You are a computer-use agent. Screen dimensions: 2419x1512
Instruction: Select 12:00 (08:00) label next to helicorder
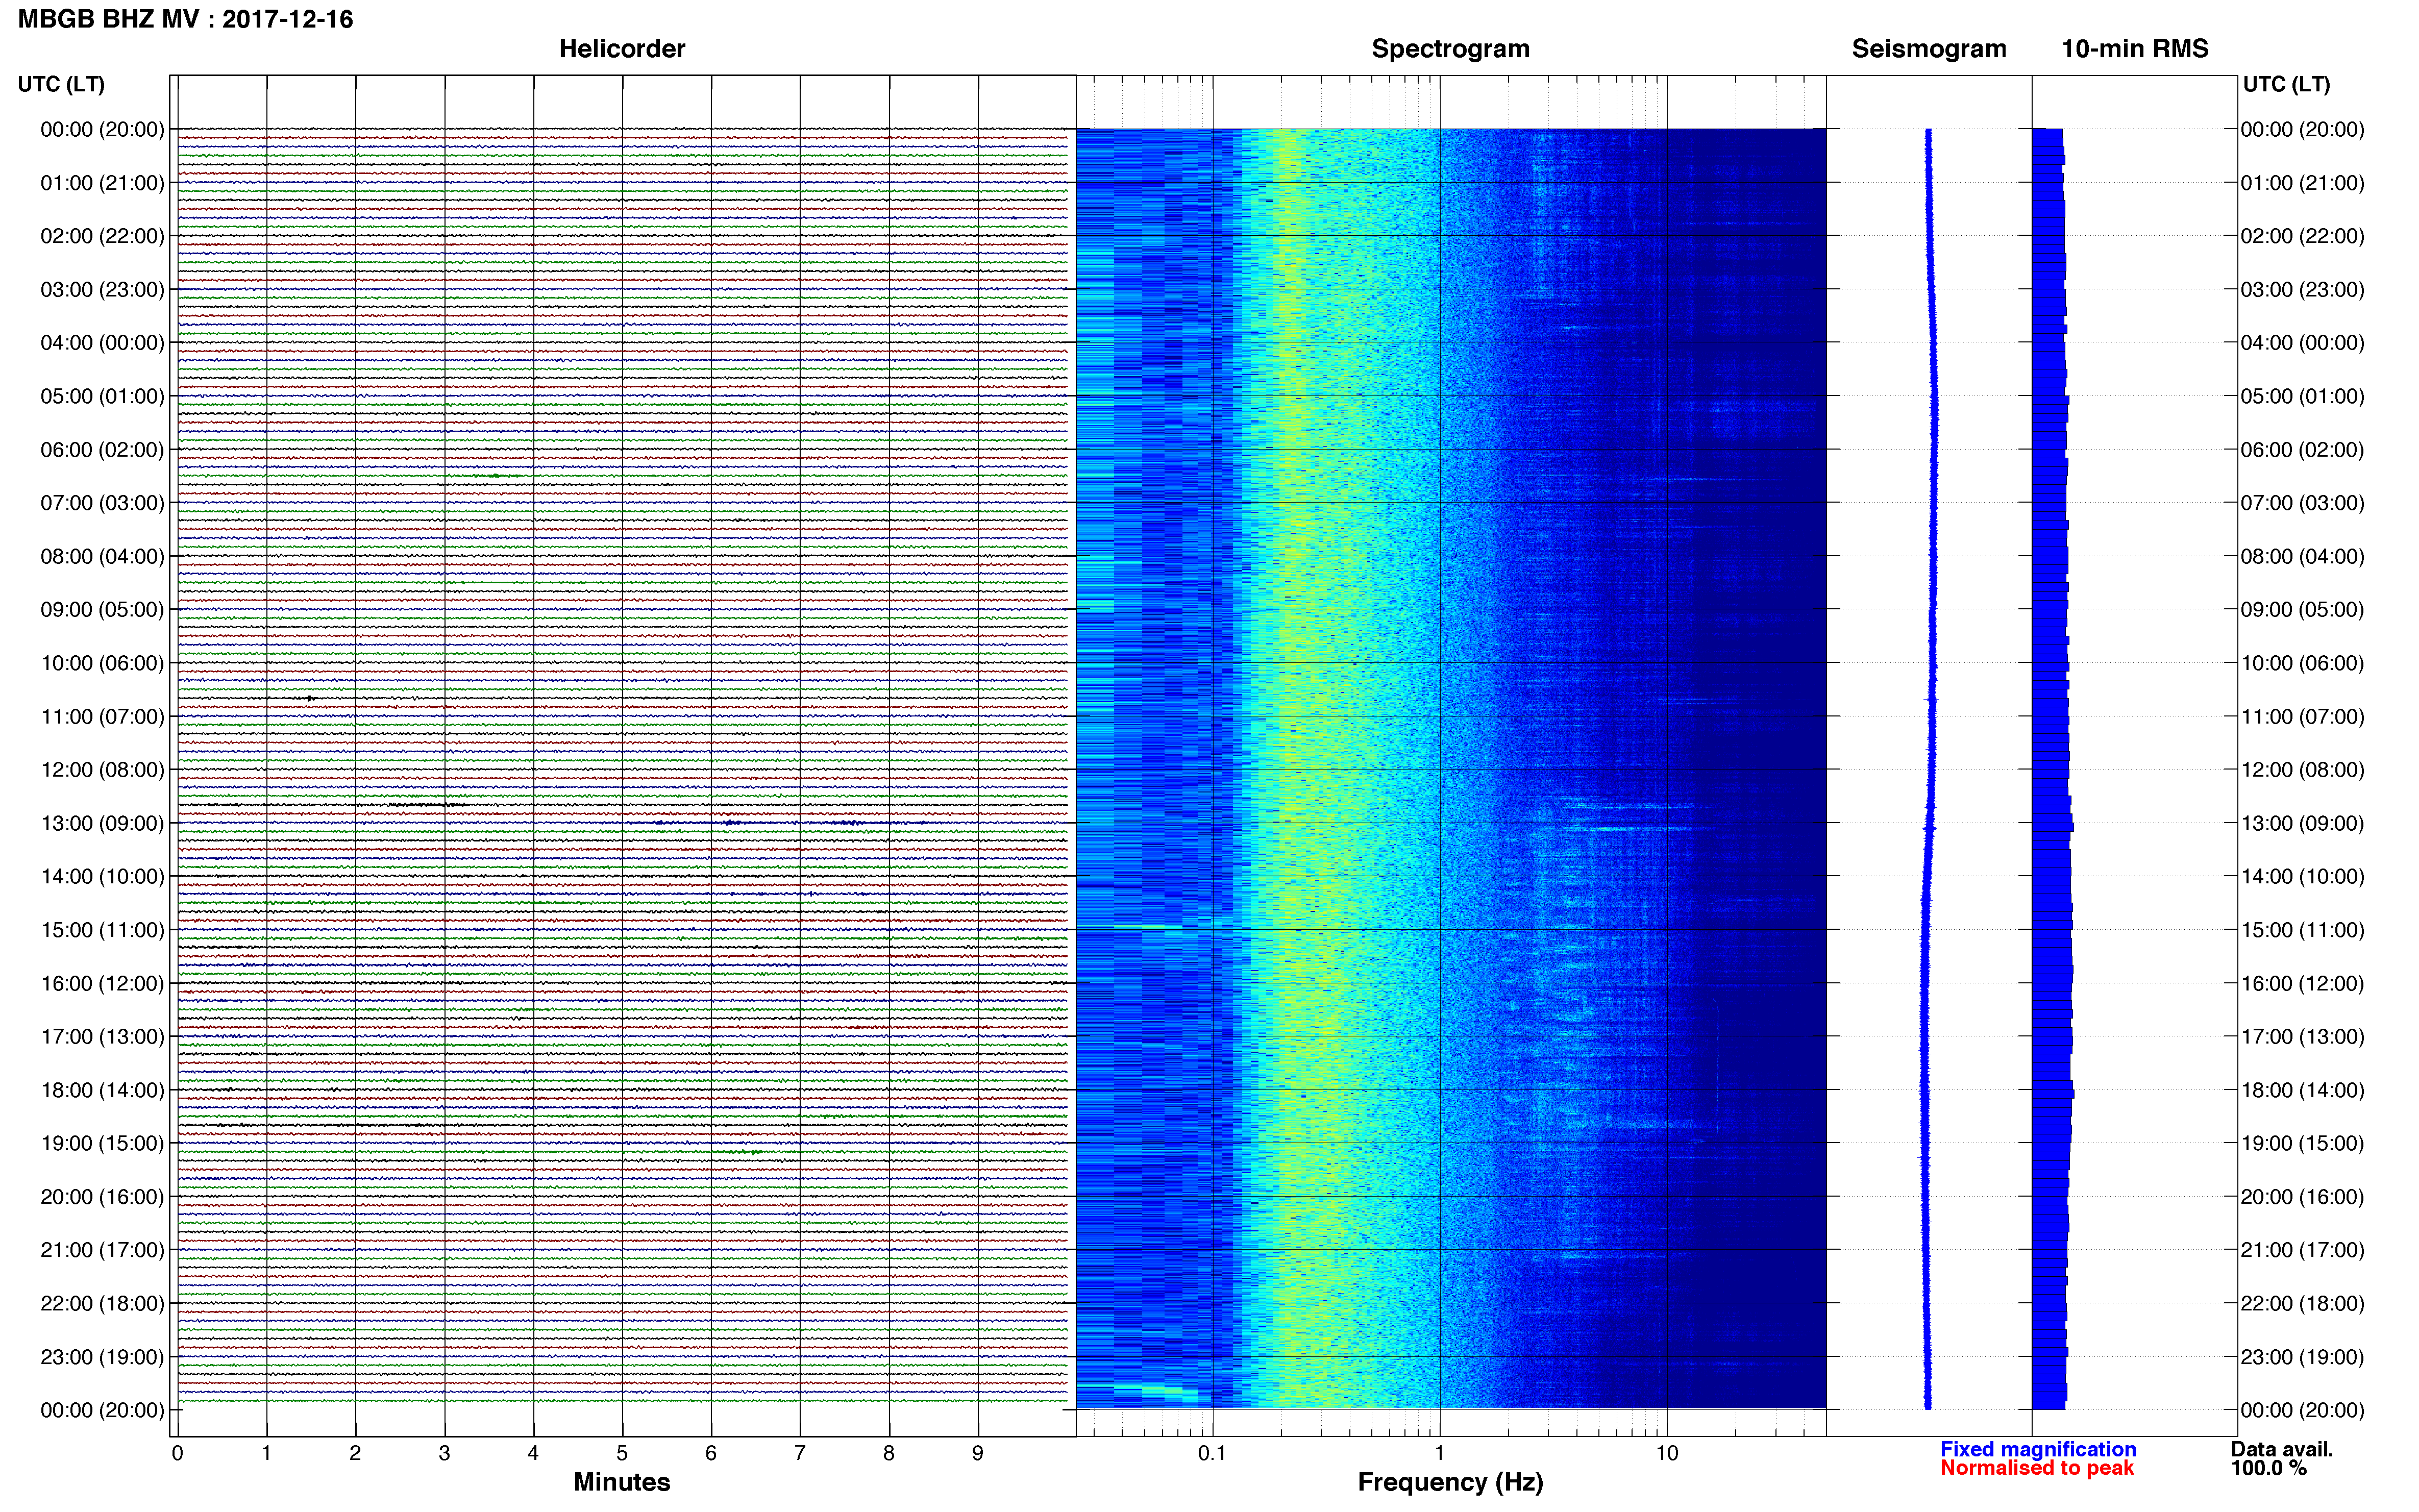(x=102, y=770)
